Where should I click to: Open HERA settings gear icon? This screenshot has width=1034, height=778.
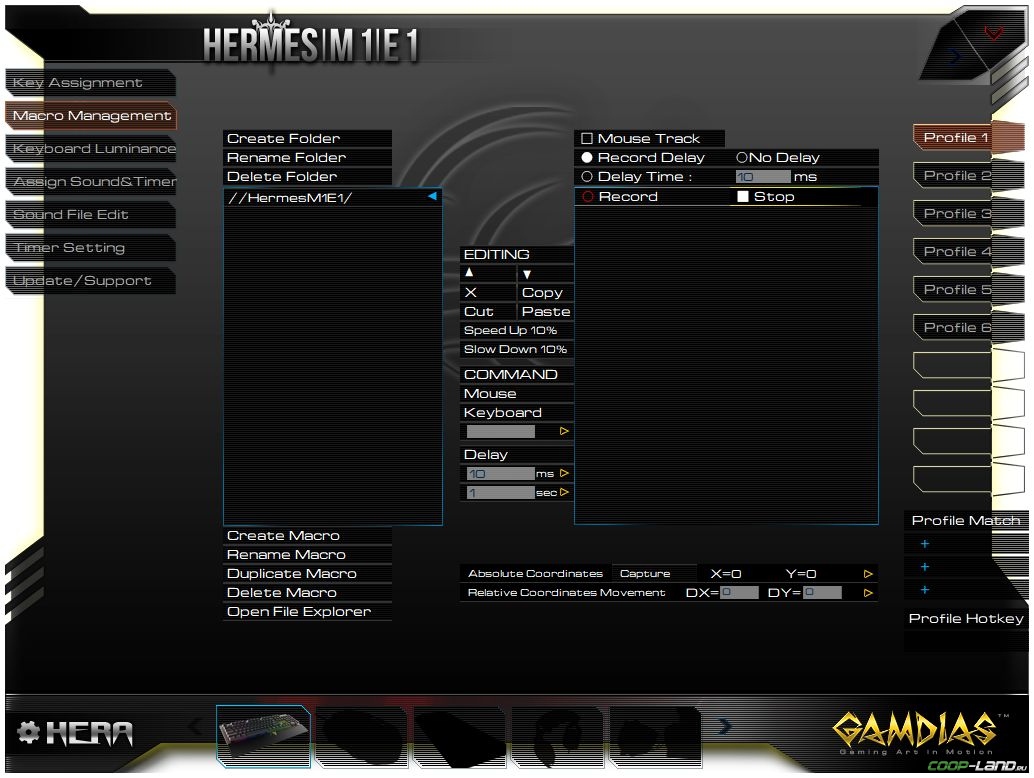tap(28, 732)
